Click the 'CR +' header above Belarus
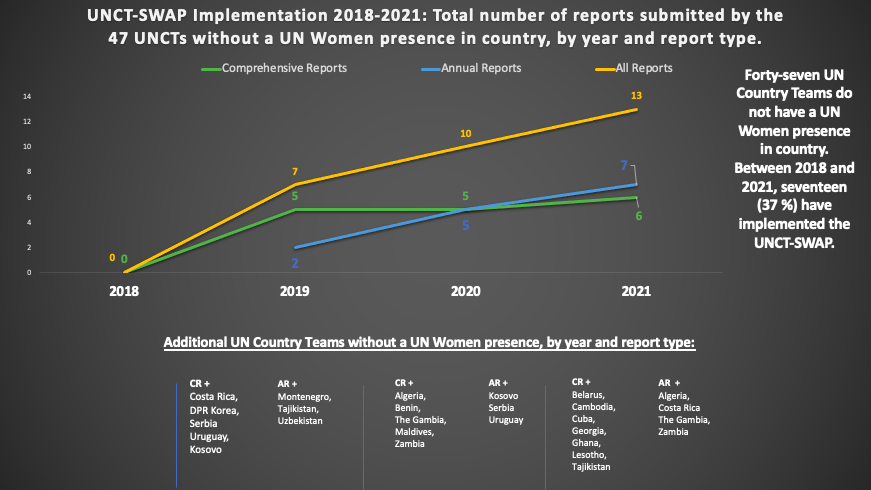Screen dimensions: 871x490 coord(581,382)
